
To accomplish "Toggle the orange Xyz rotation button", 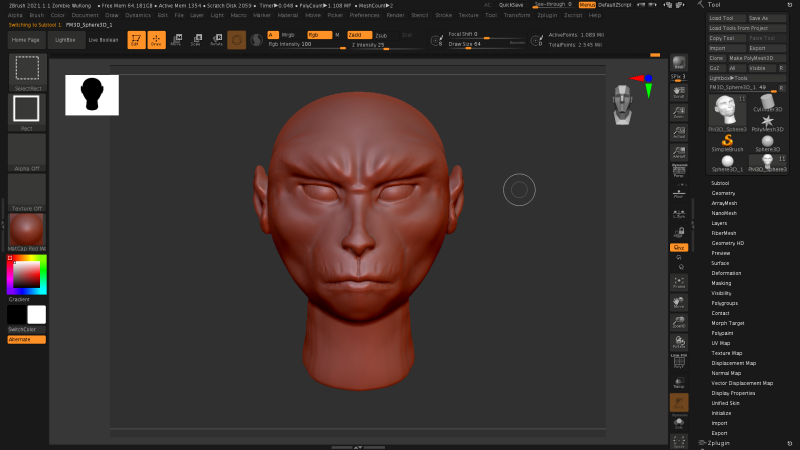I will coord(679,247).
